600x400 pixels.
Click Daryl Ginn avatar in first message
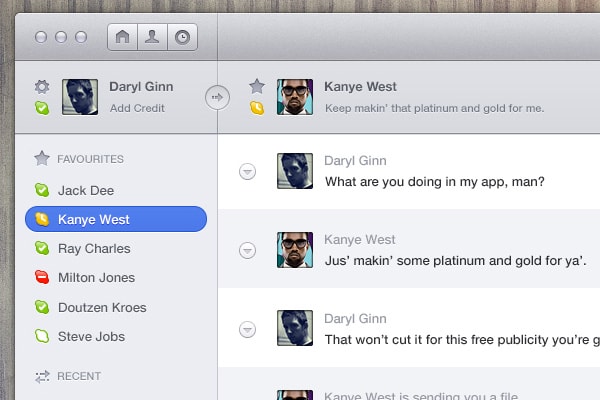pyautogui.click(x=295, y=171)
